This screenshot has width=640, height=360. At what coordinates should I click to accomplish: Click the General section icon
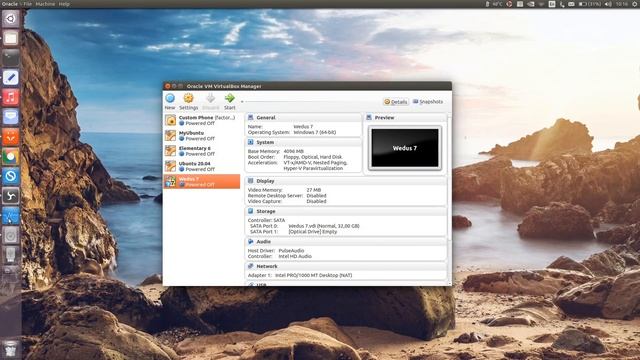click(x=251, y=118)
